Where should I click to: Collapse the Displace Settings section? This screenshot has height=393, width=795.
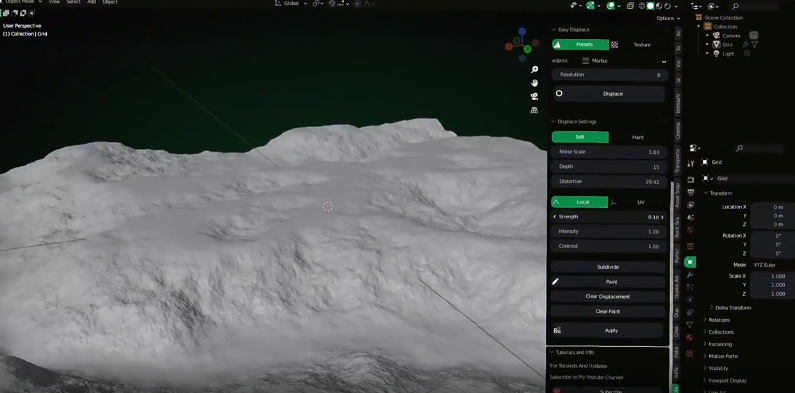(x=573, y=122)
